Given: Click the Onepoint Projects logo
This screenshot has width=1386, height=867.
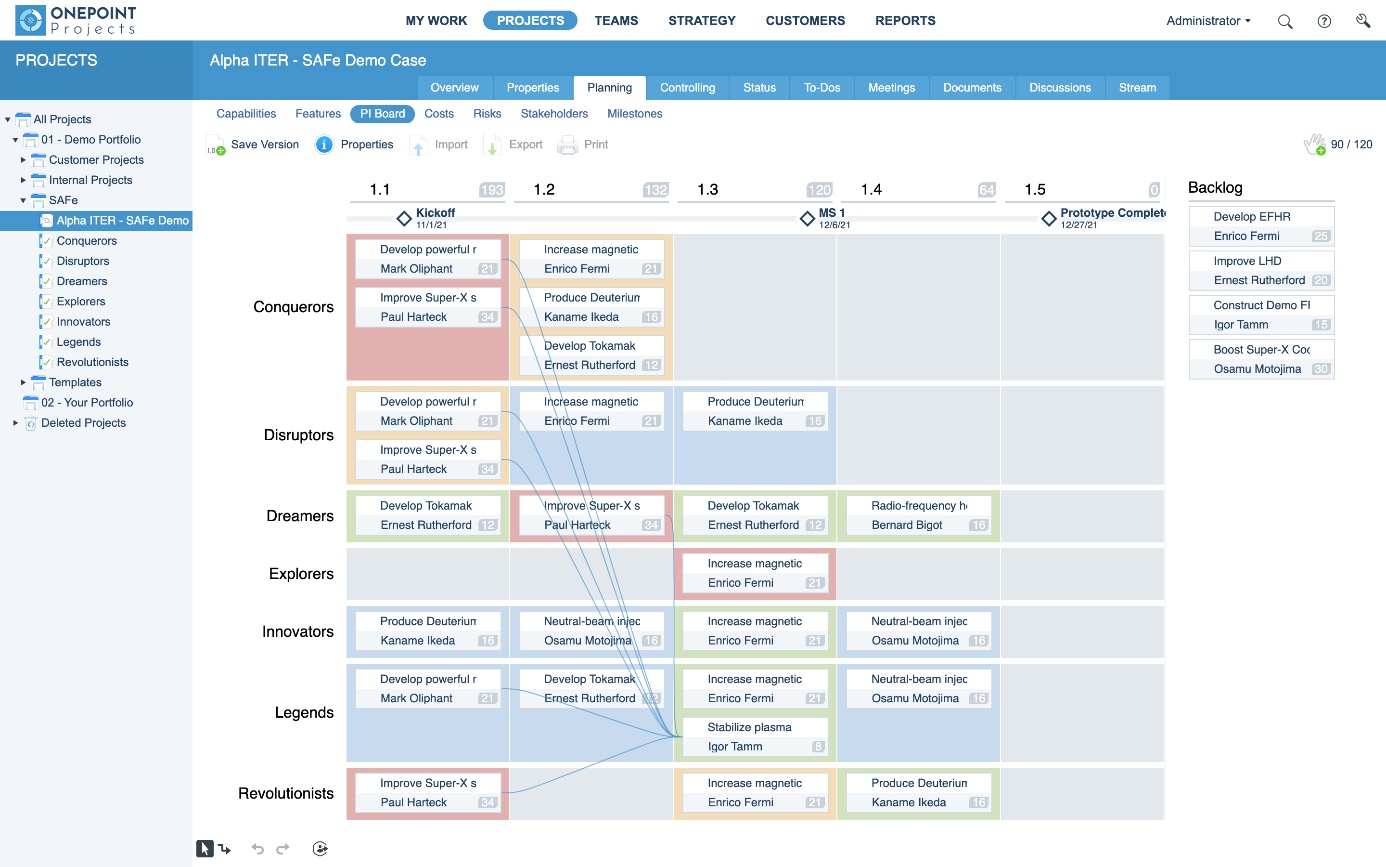Looking at the screenshot, I should (75, 20).
